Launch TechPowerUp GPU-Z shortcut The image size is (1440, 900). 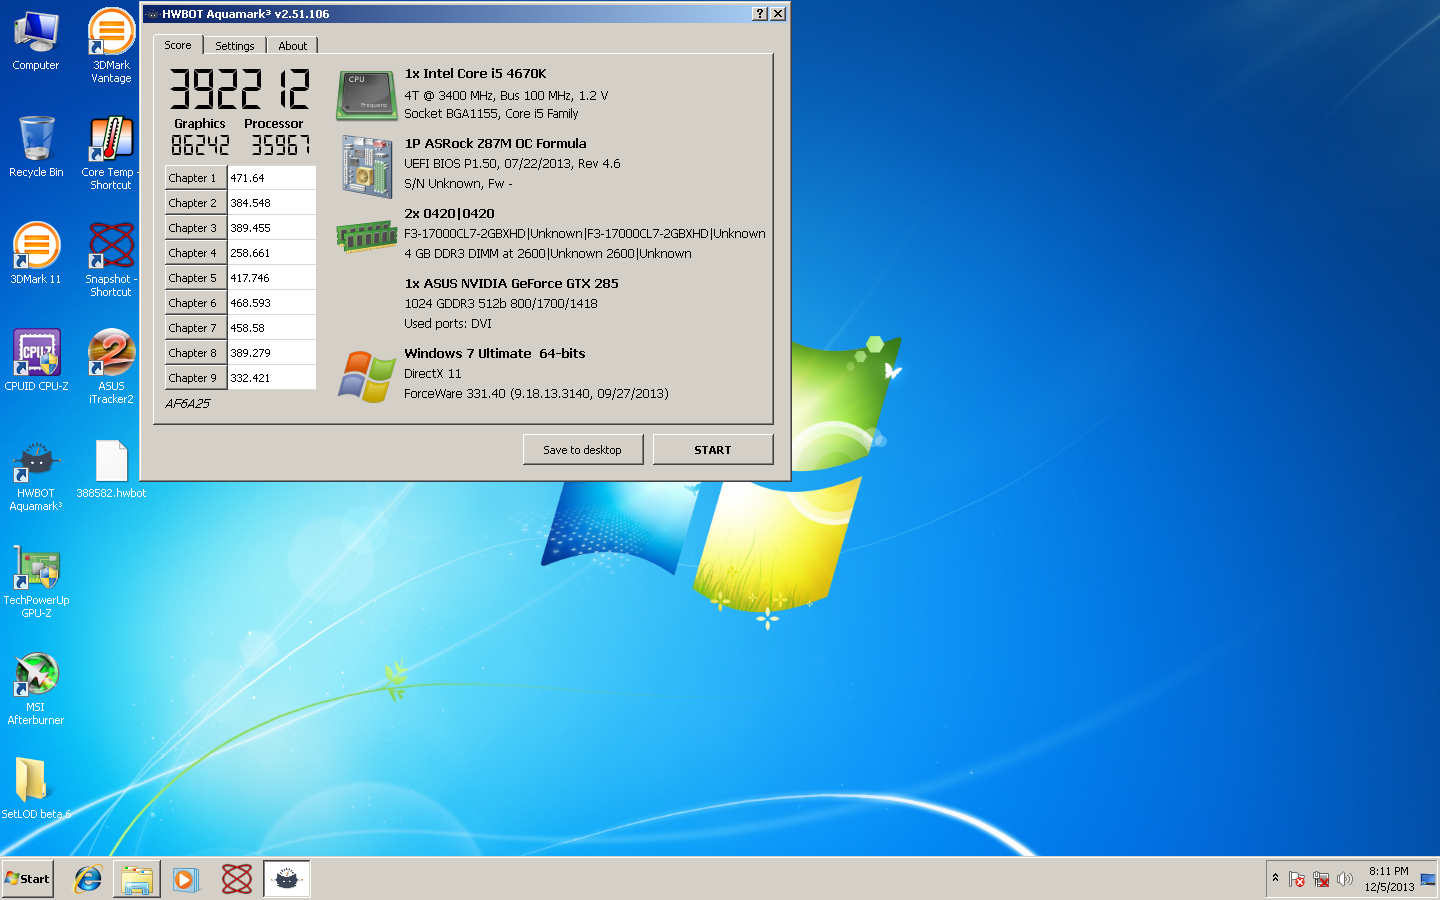coord(36,582)
